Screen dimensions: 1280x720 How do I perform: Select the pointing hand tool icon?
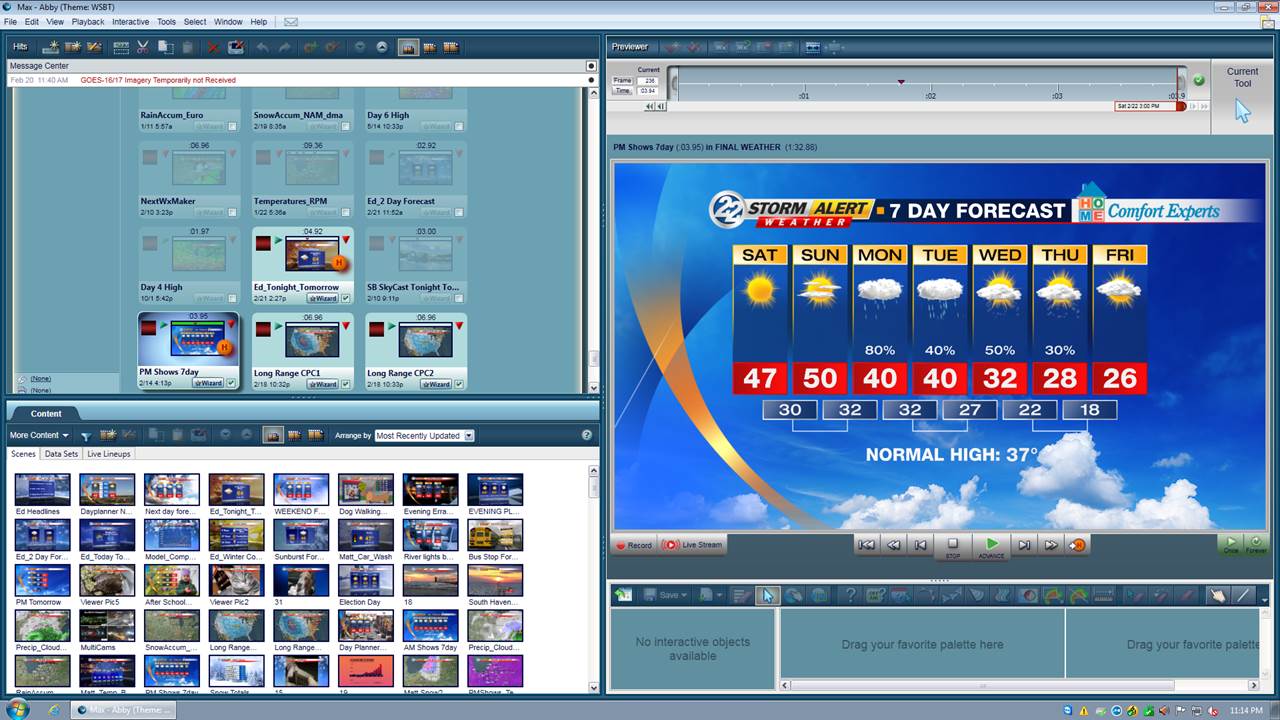click(1217, 595)
